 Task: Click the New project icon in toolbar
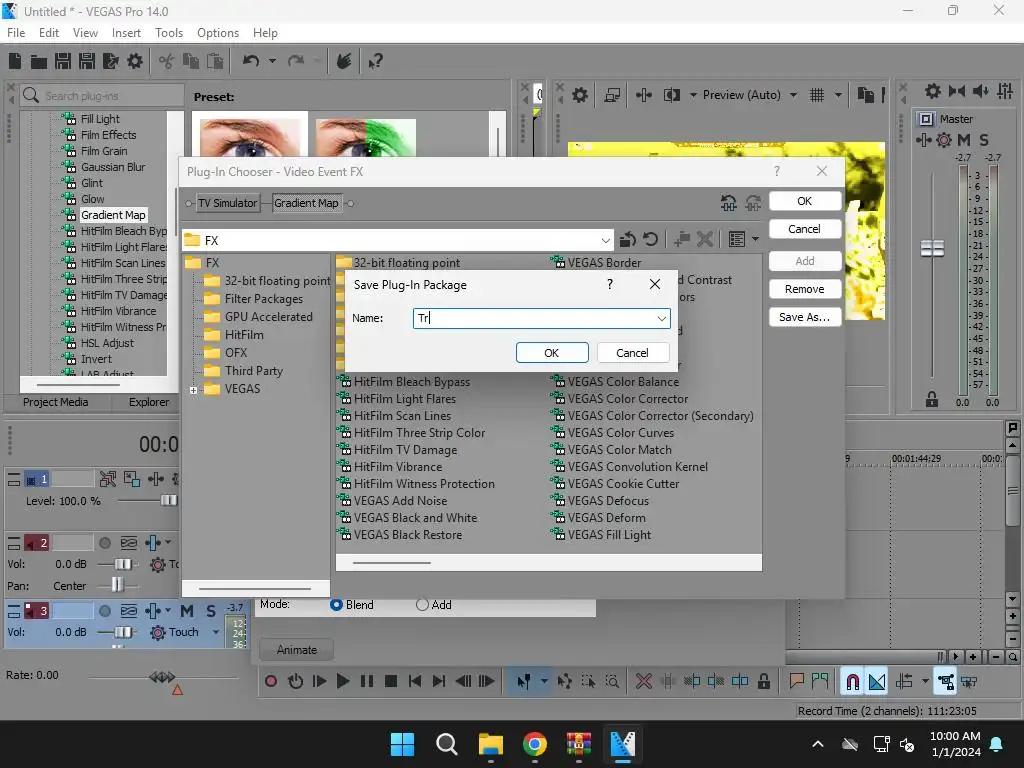[15, 61]
